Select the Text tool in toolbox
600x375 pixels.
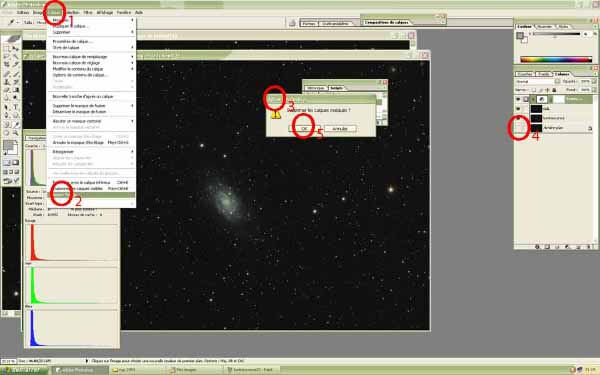(16, 107)
